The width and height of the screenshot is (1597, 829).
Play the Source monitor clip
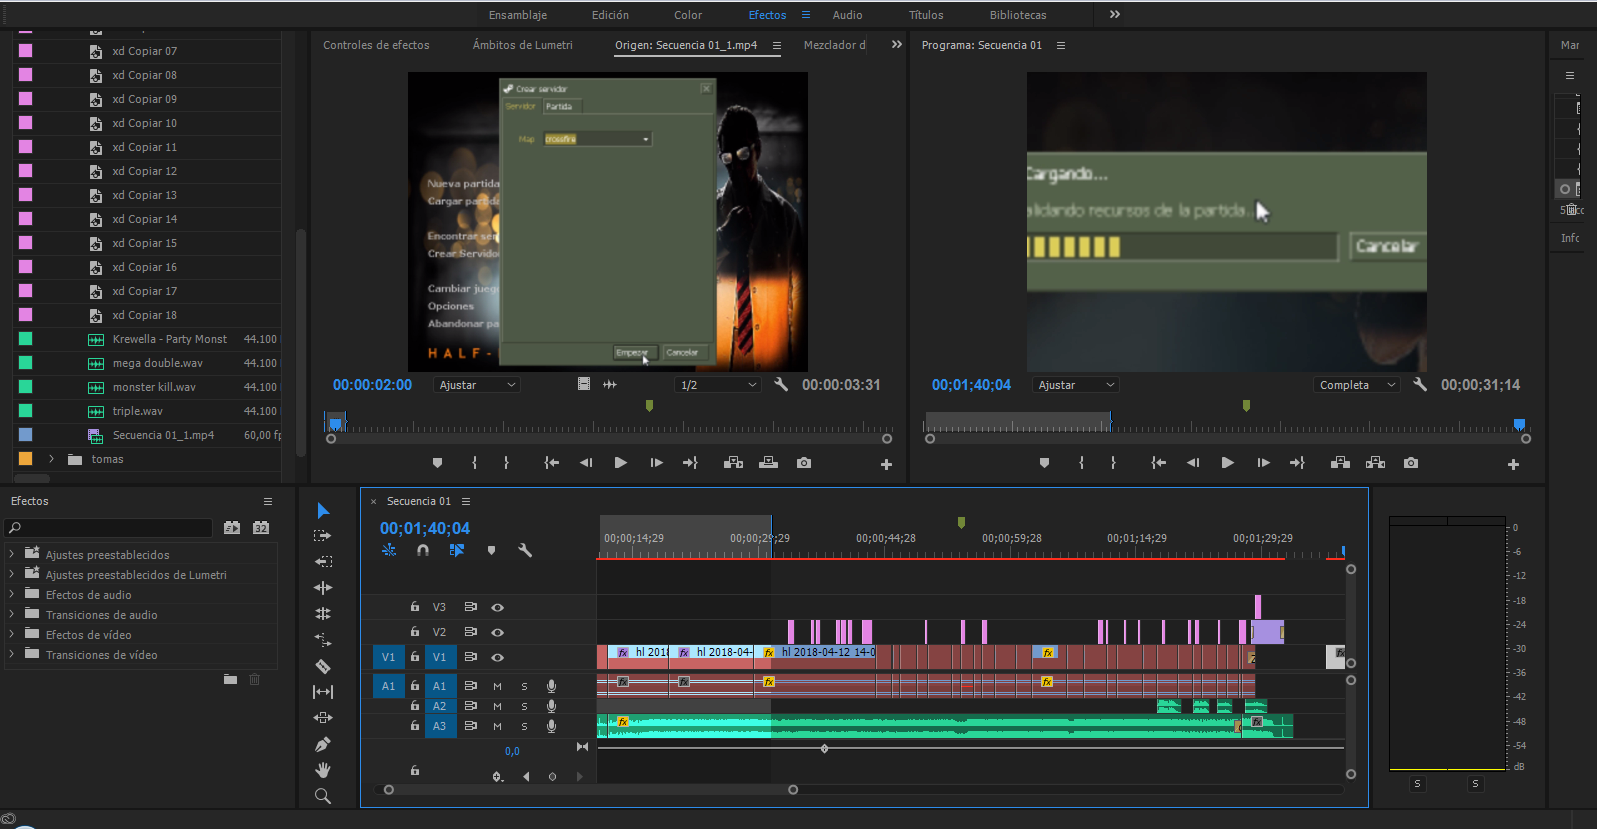coord(621,463)
